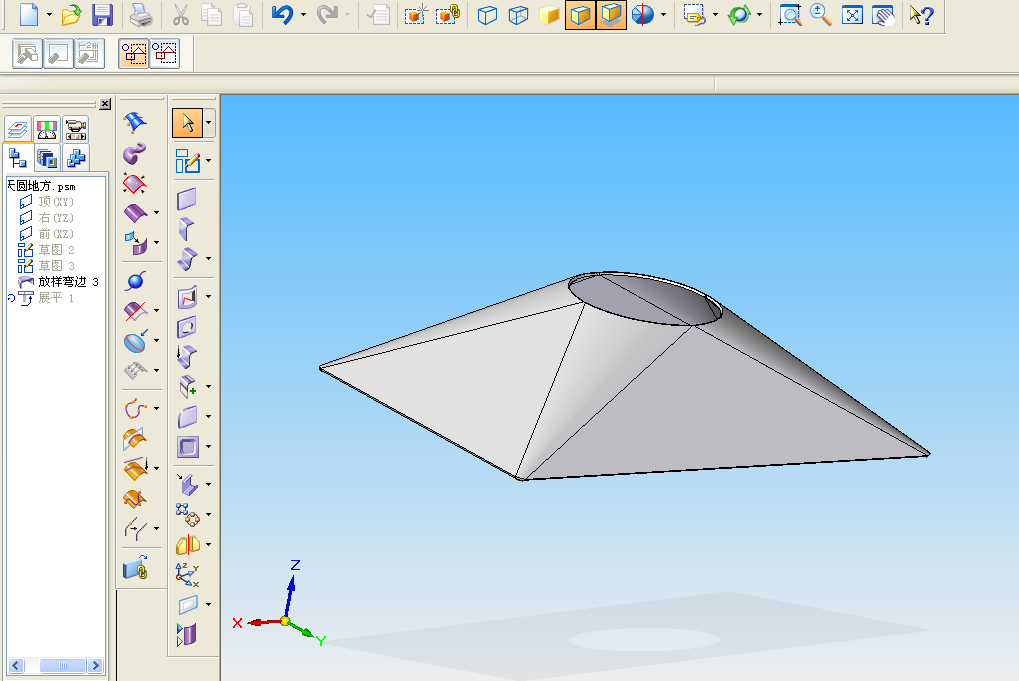Image resolution: width=1019 pixels, height=681 pixels.
Task: Click the create part copy sparkle icon
Action: [415, 14]
